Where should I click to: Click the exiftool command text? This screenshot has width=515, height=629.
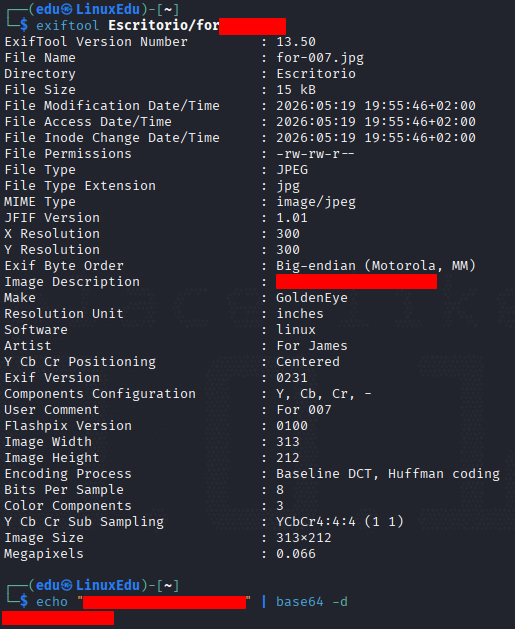[67, 26]
